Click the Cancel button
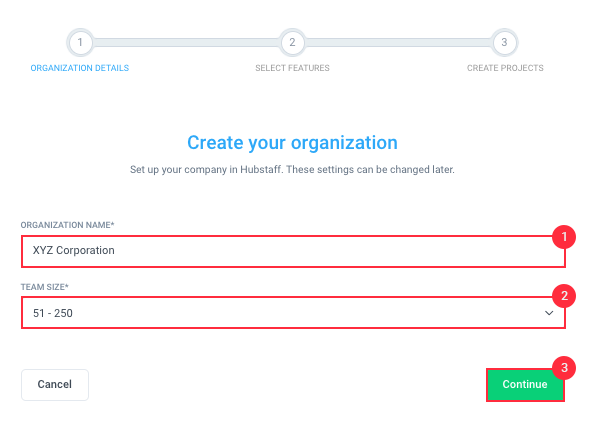Viewport: 592px width, 430px height. (x=55, y=385)
